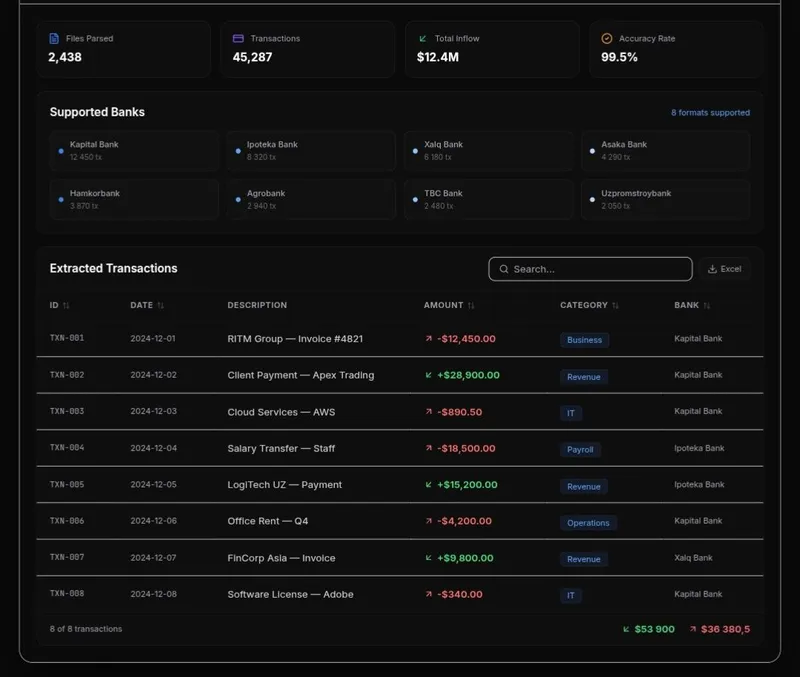Click the total outflow arrow icon in footer
This screenshot has height=677, width=800.
(693, 629)
